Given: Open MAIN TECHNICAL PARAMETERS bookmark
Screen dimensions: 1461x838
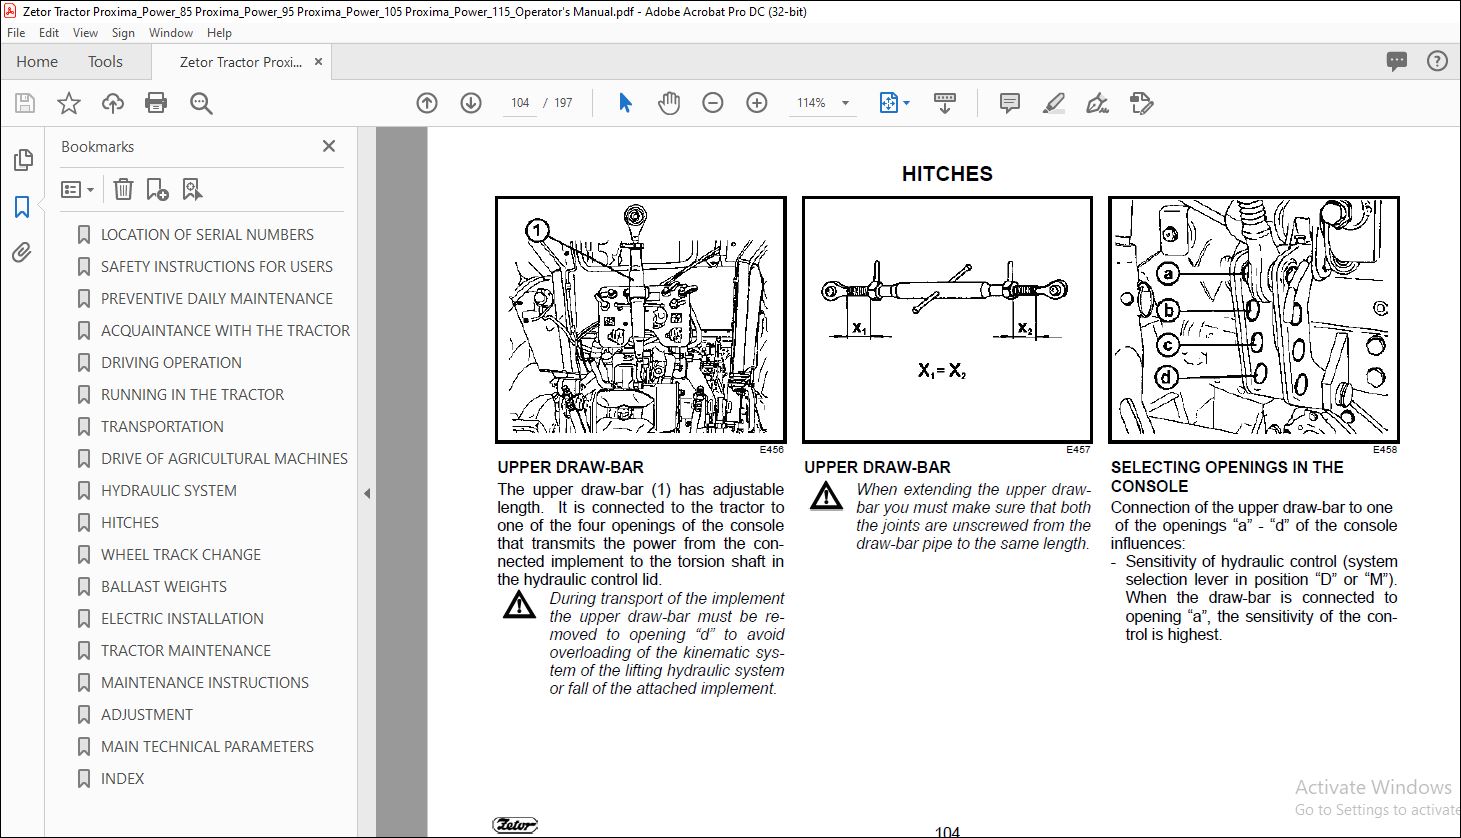Looking at the screenshot, I should coord(207,747).
